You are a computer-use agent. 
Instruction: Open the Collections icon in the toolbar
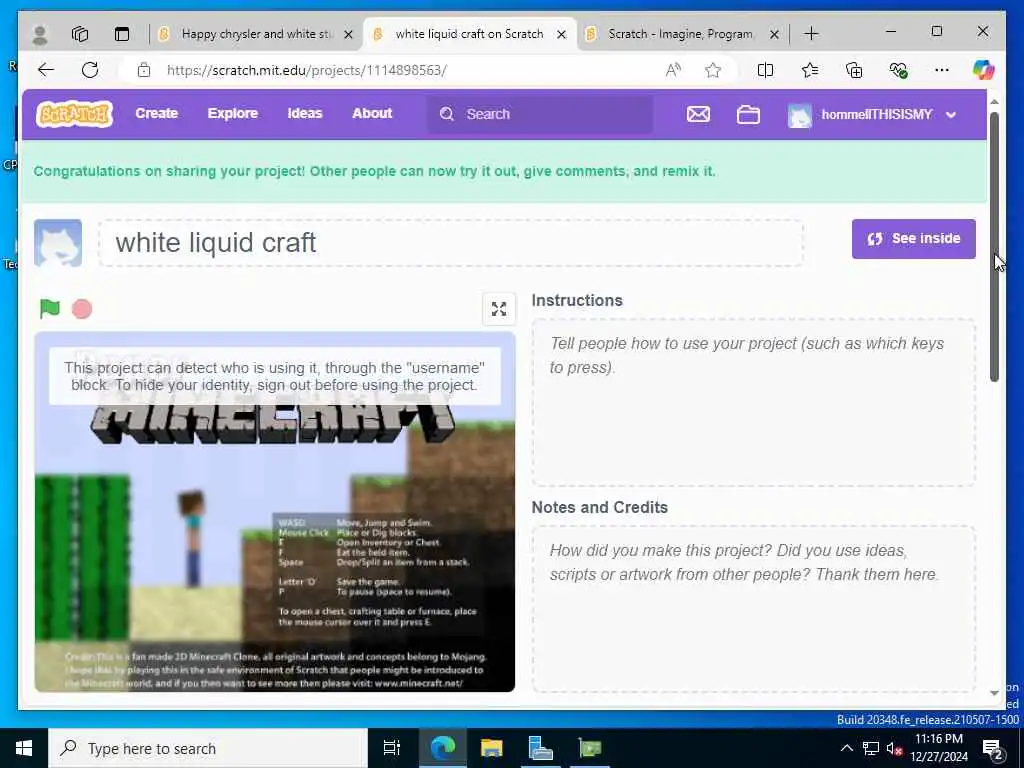tap(854, 70)
